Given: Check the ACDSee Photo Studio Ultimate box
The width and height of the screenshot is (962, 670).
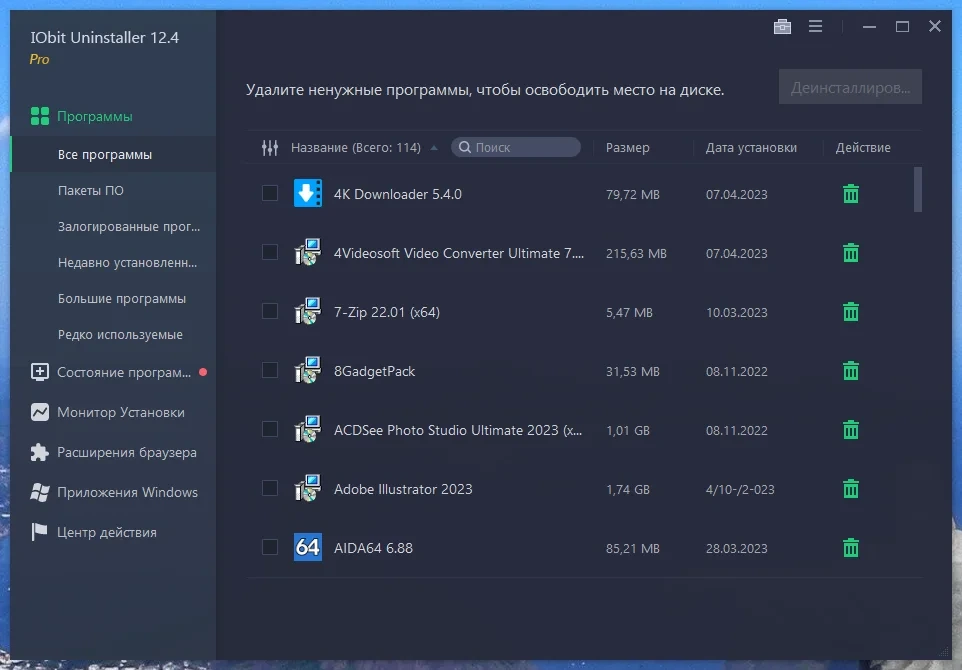Looking at the screenshot, I should click(x=270, y=429).
